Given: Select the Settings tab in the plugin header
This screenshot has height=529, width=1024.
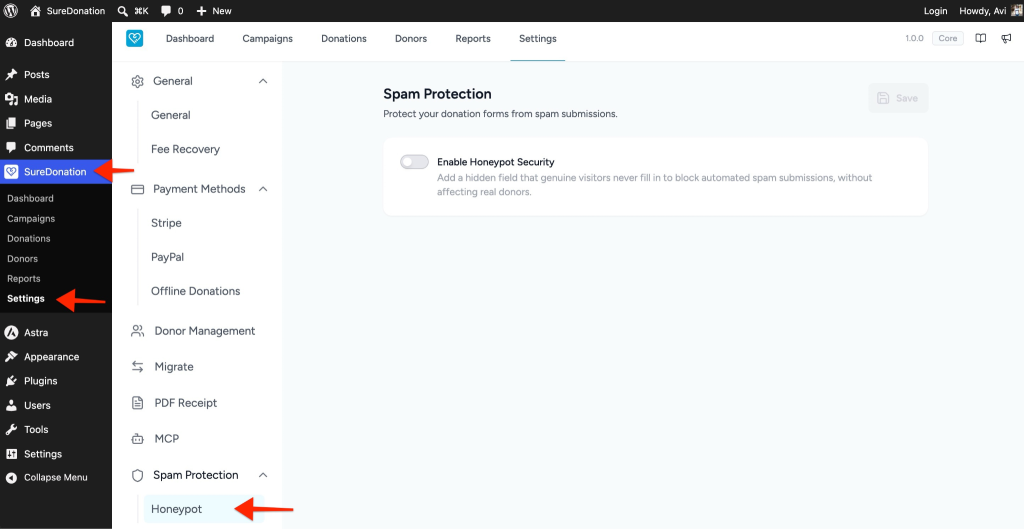Looking at the screenshot, I should point(537,39).
